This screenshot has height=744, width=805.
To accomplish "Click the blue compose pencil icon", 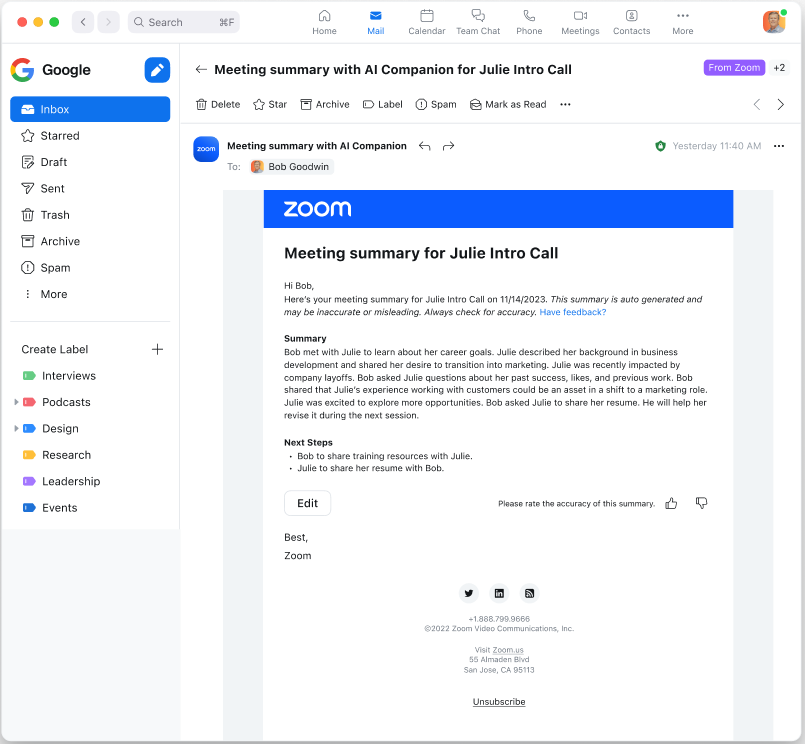I will click(157, 70).
